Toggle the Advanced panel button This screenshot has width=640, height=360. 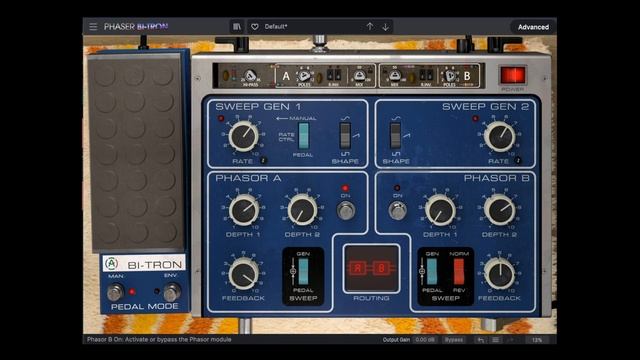[x=533, y=27]
